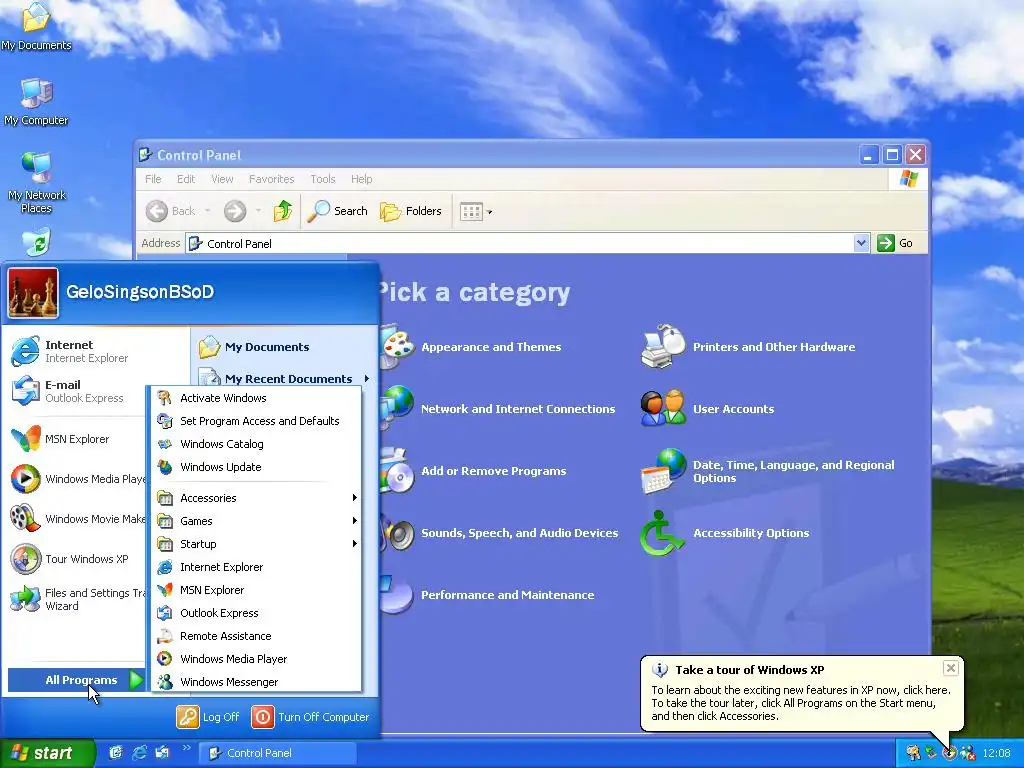The width and height of the screenshot is (1024, 768).
Task: Open My Computer desktop icon
Action: point(36,102)
